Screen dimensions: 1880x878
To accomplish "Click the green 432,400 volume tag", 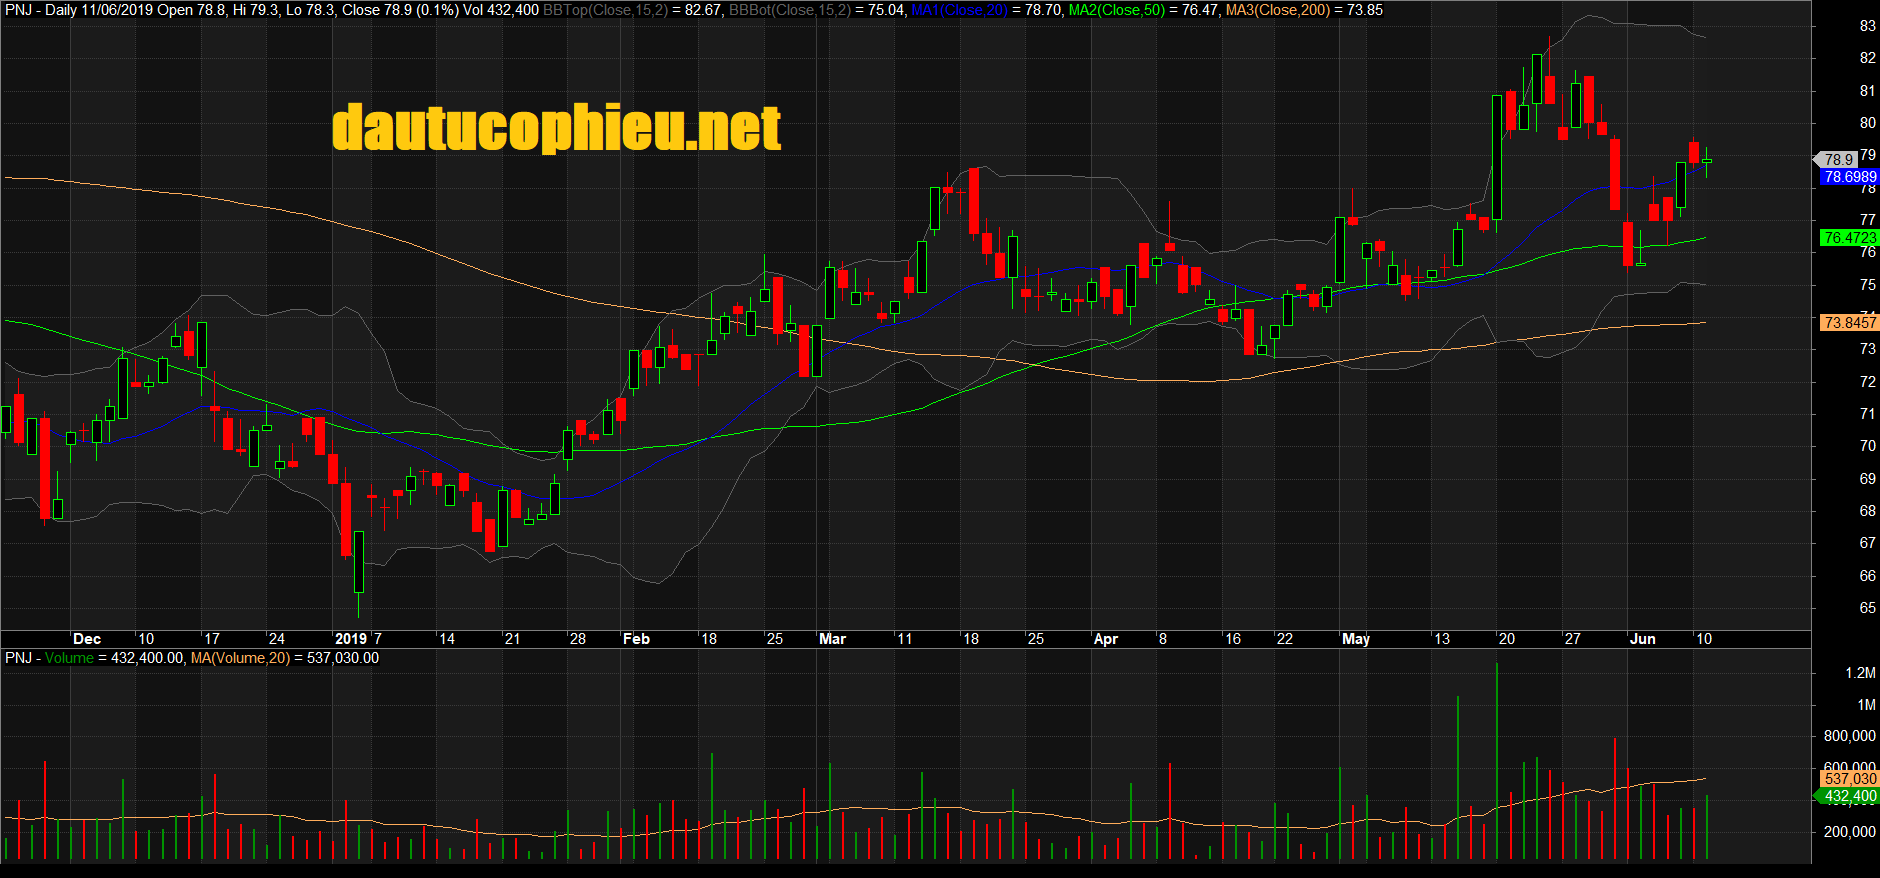I will click(x=1849, y=797).
